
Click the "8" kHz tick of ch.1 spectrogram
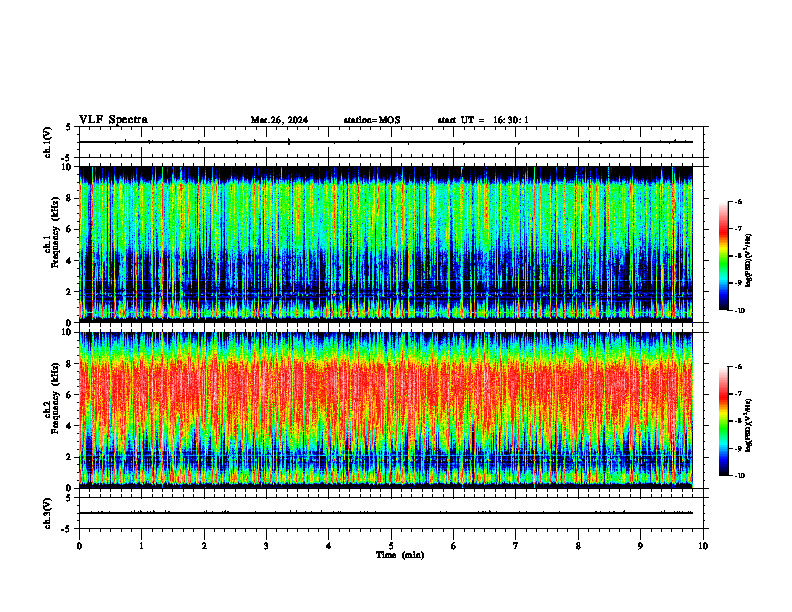coord(69,198)
